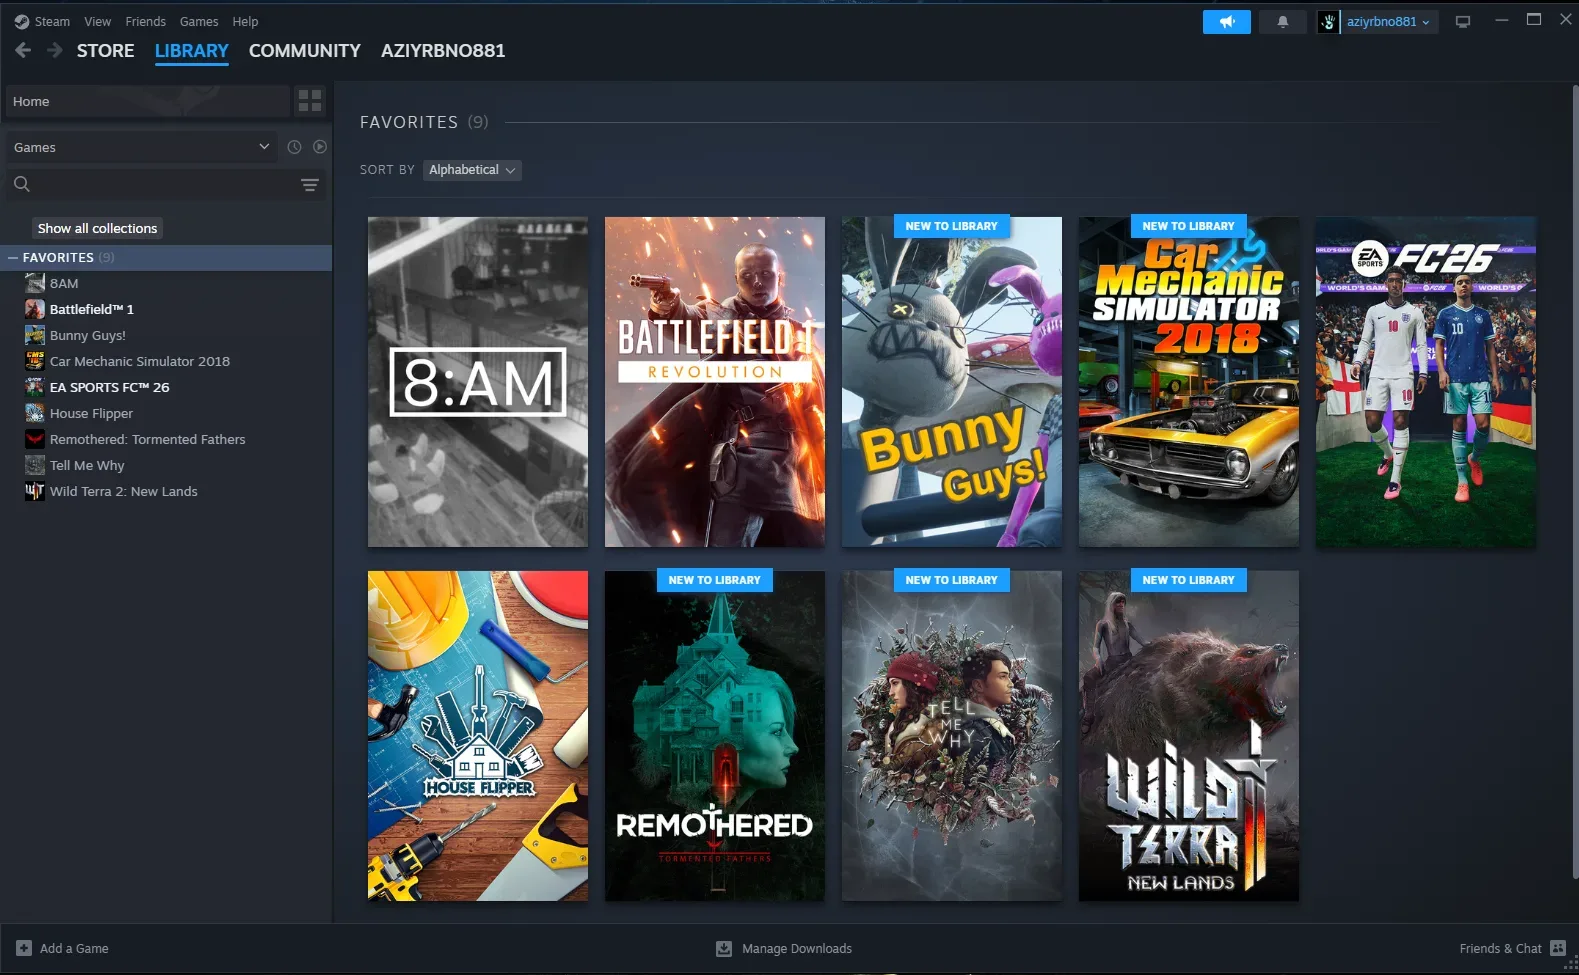Click Friends & Chat label
Image resolution: width=1579 pixels, height=975 pixels.
click(x=1500, y=948)
